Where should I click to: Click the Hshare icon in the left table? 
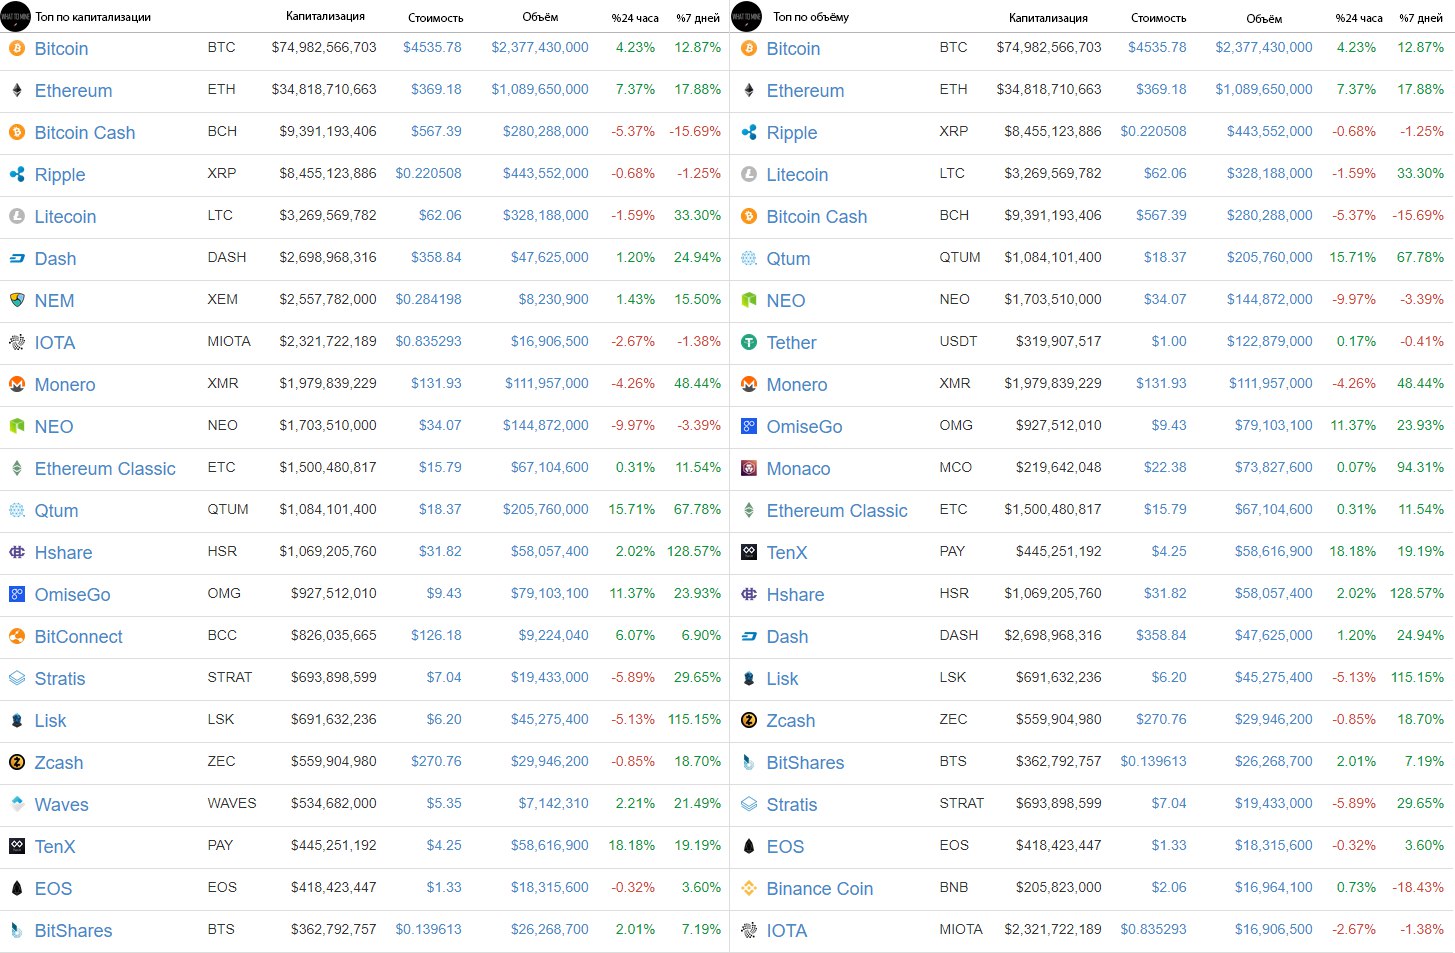(17, 552)
